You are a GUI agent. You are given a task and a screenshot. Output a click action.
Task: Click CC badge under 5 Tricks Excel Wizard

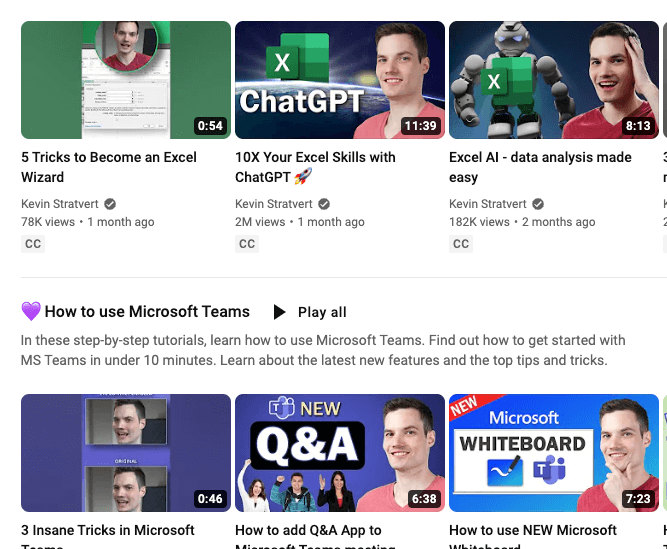point(33,243)
